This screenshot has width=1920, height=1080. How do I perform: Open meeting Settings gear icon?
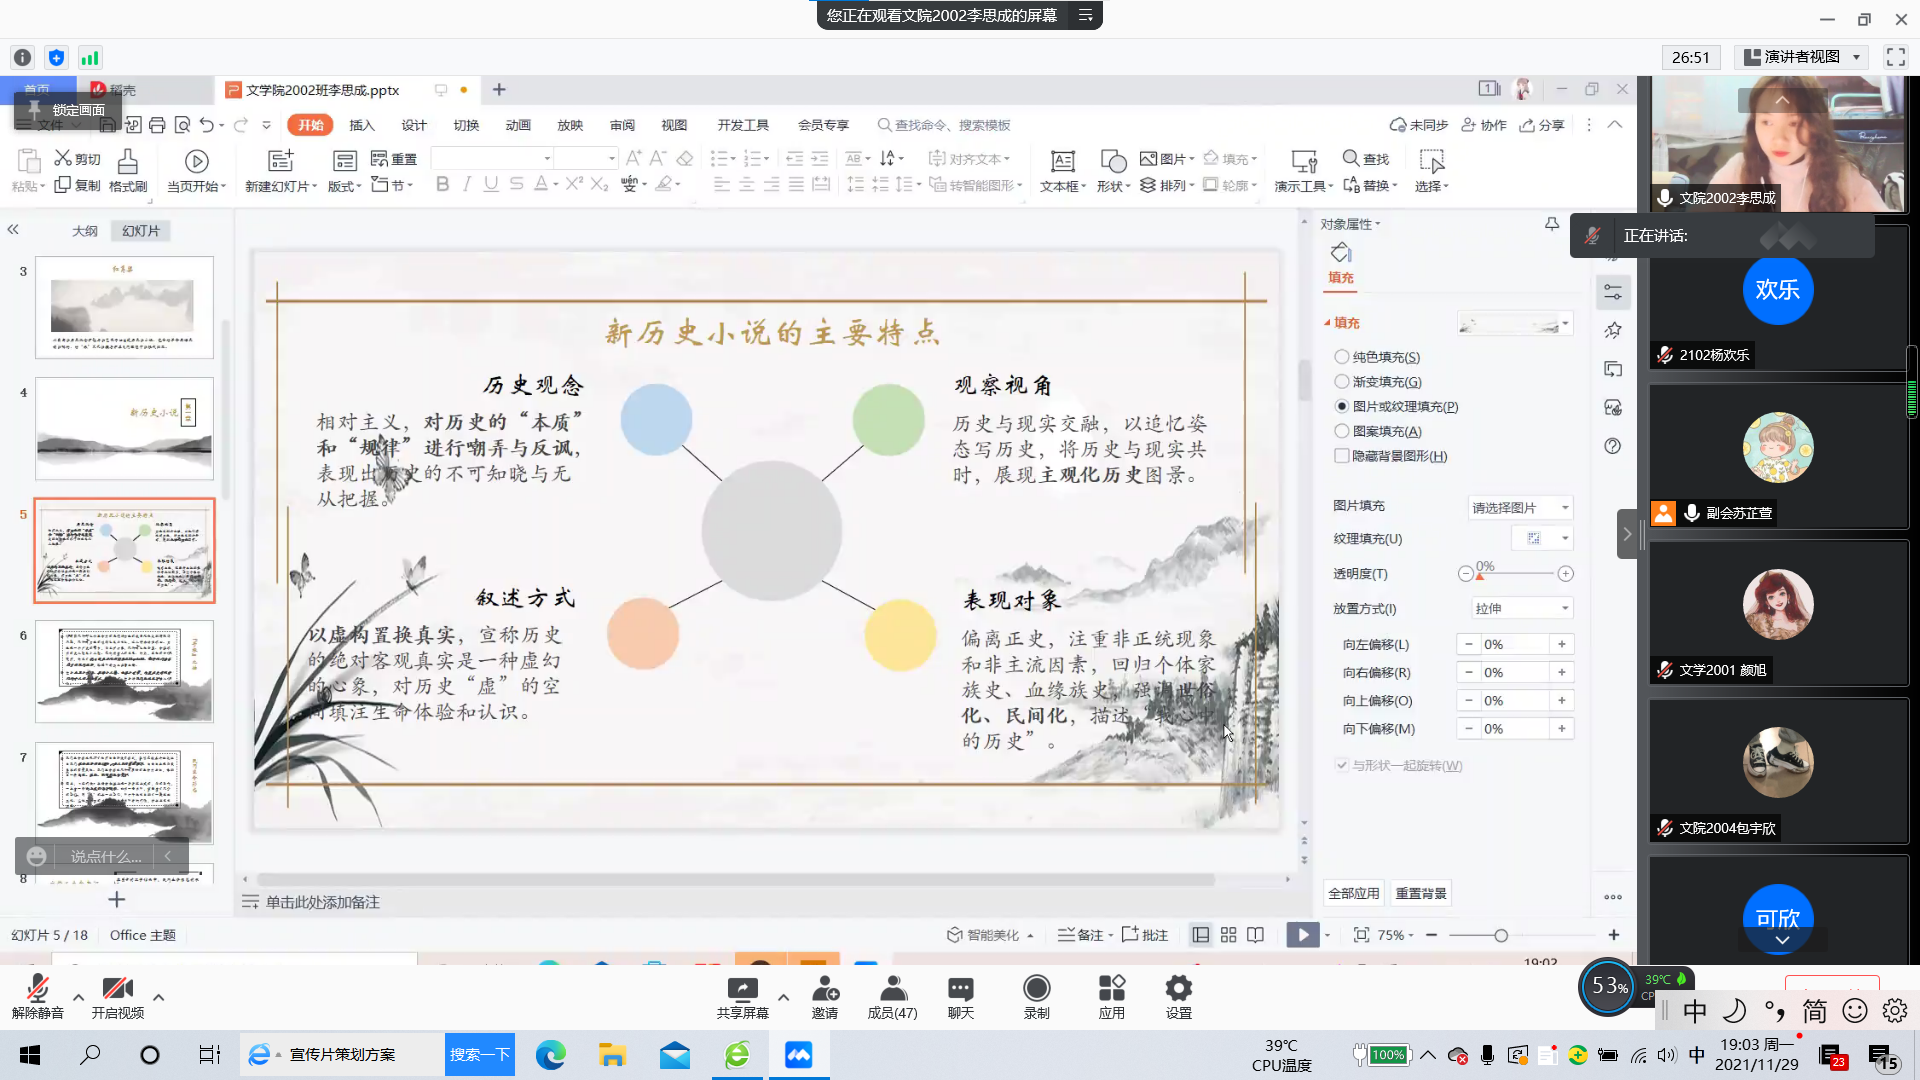click(x=1178, y=989)
